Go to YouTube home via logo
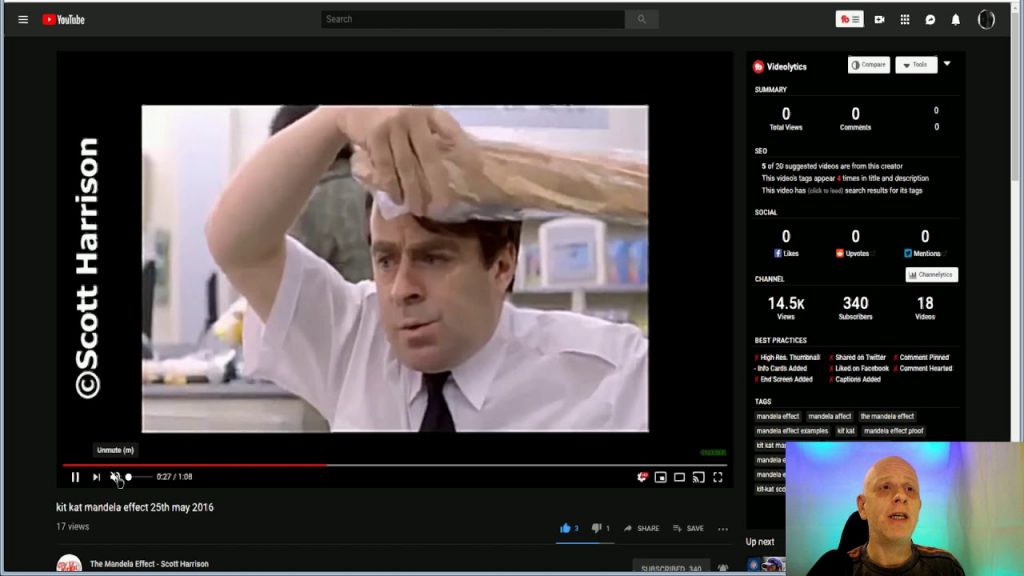The width and height of the screenshot is (1024, 576). pyautogui.click(x=63, y=20)
